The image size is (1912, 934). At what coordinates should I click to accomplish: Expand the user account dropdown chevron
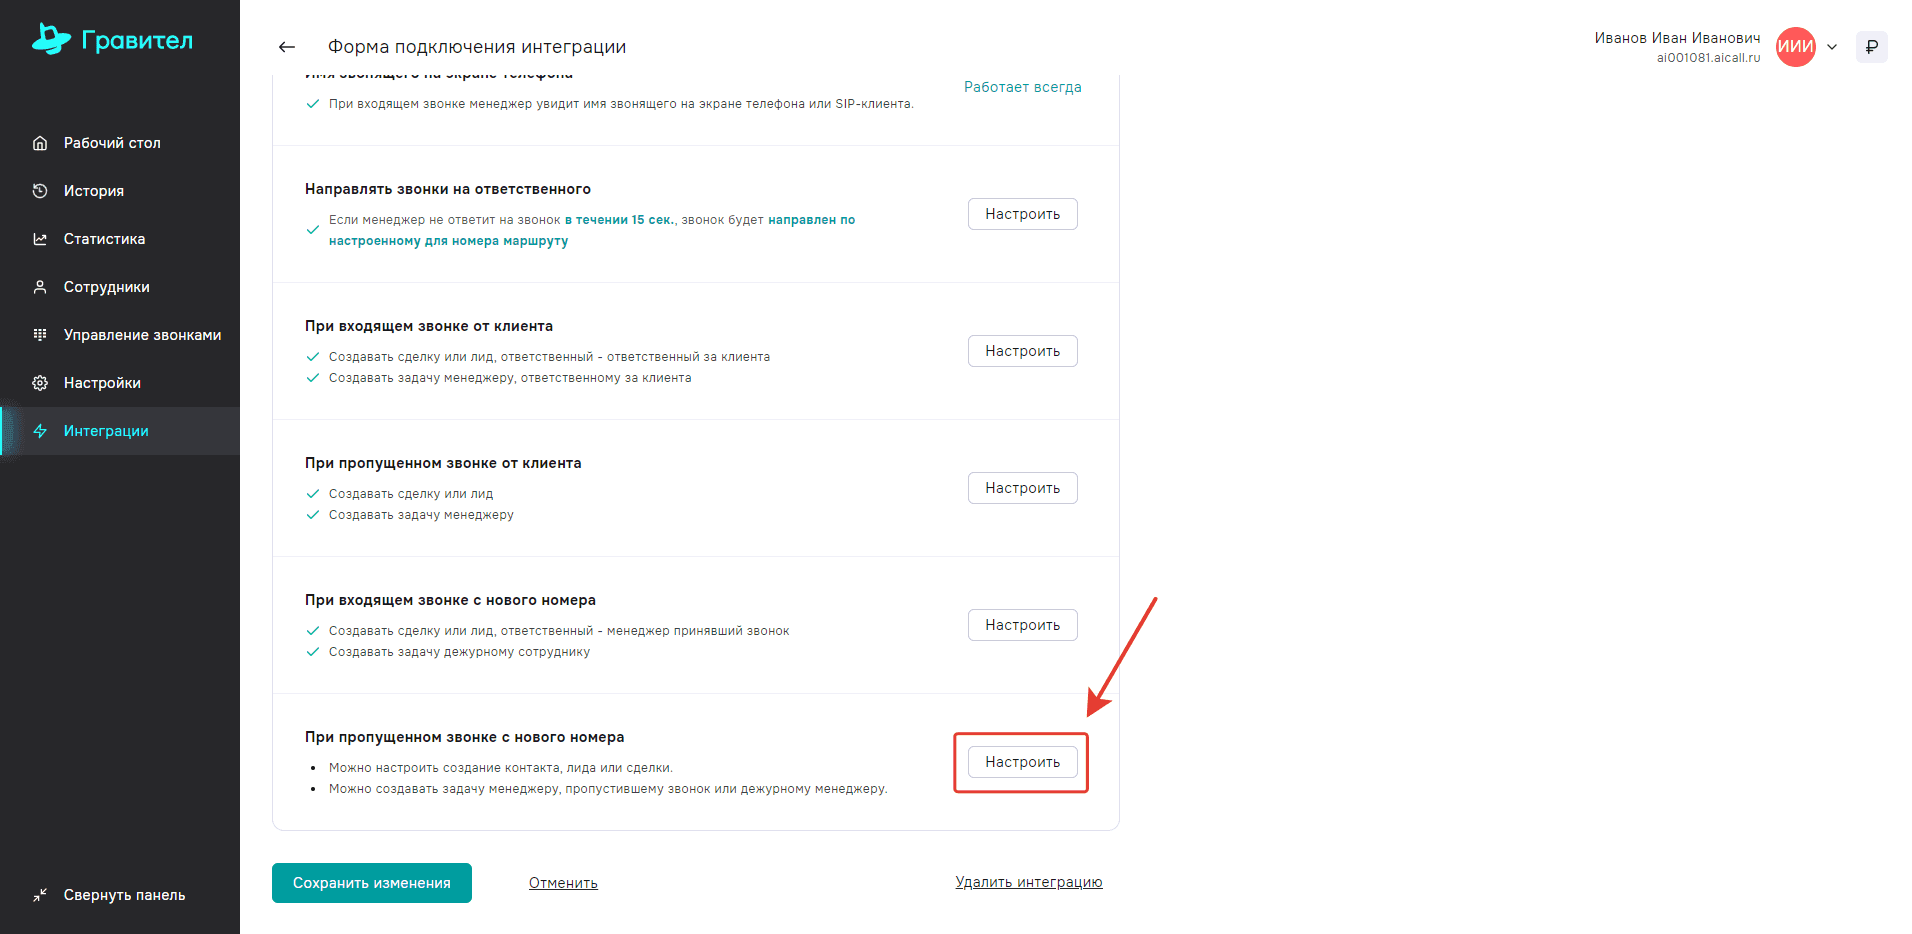tap(1832, 47)
